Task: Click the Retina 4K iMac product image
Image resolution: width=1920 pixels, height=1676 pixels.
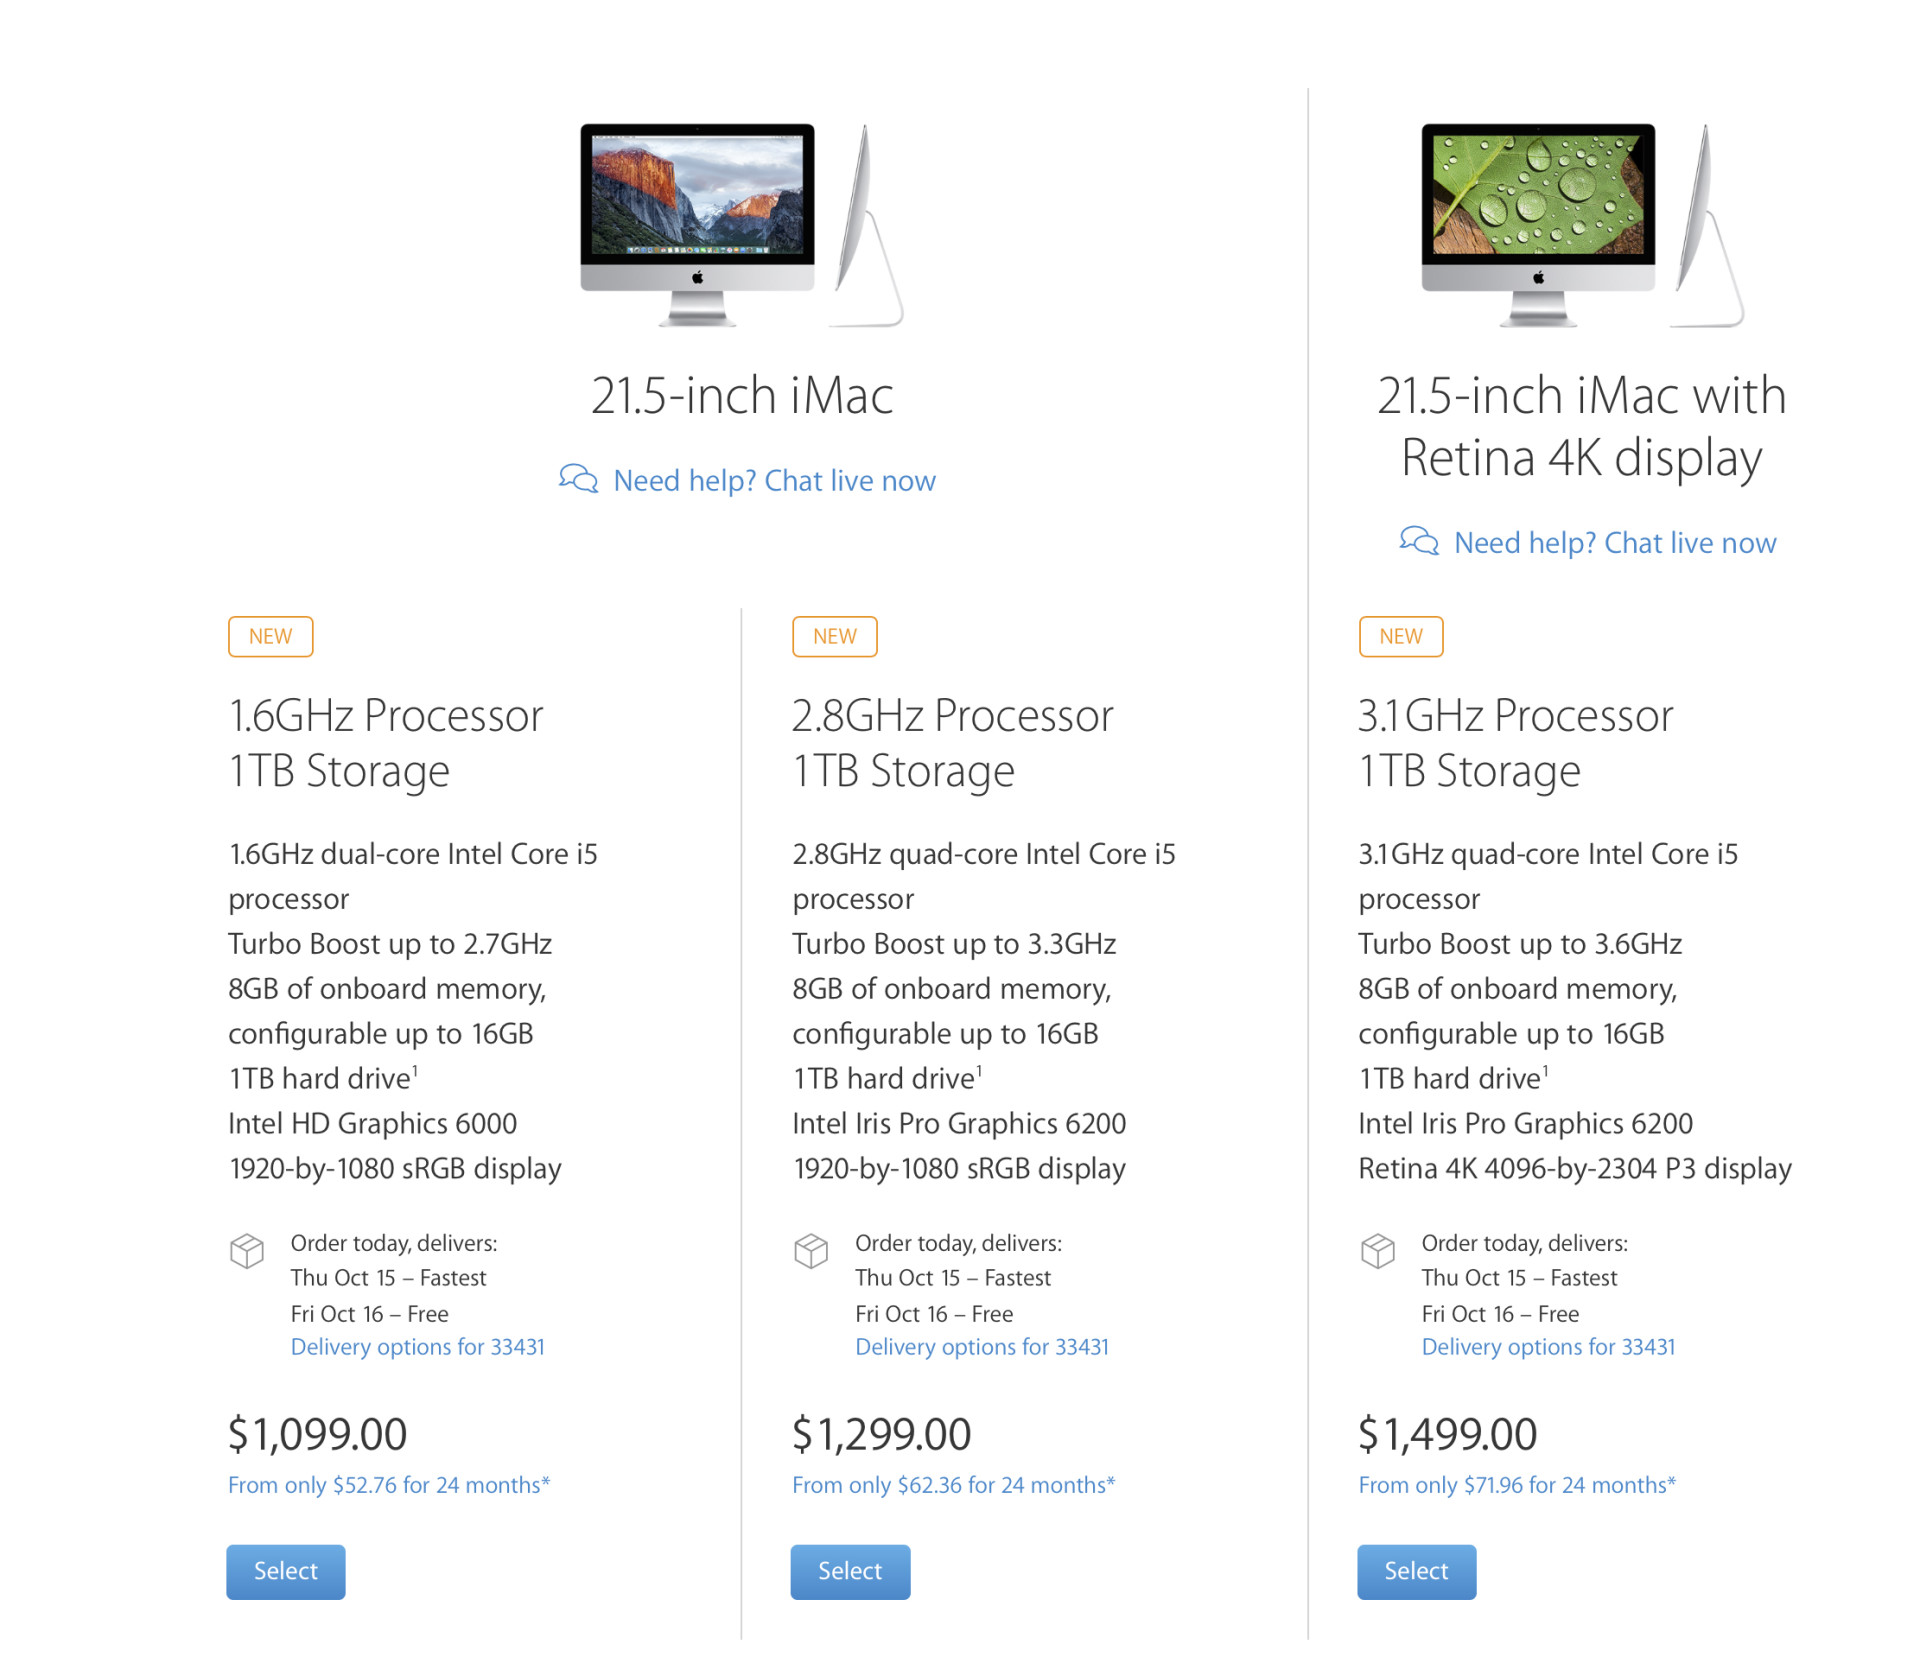Action: tap(1581, 225)
